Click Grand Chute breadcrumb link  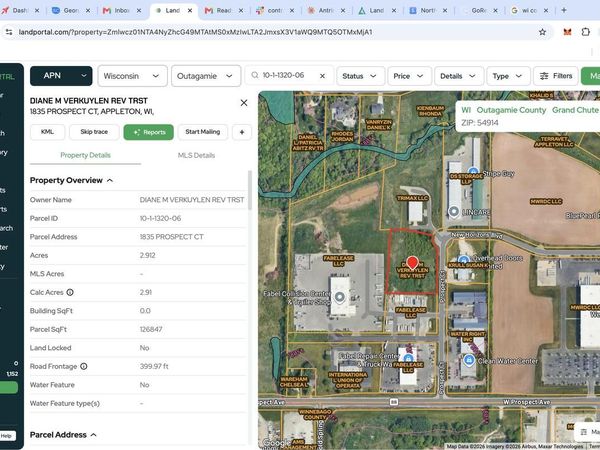(x=575, y=110)
